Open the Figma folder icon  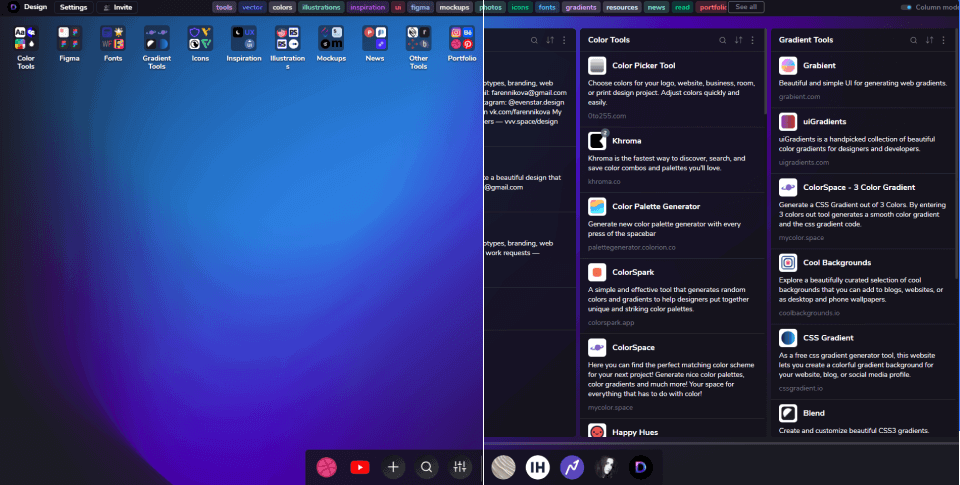click(69, 38)
